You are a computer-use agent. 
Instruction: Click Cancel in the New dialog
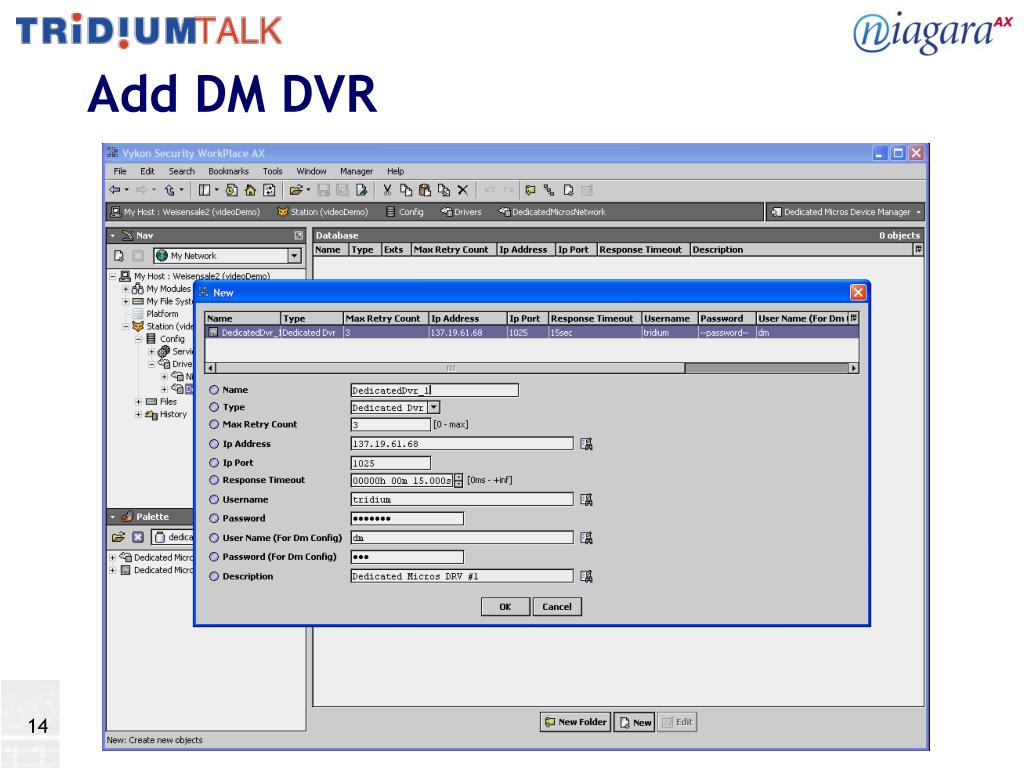[x=557, y=607]
